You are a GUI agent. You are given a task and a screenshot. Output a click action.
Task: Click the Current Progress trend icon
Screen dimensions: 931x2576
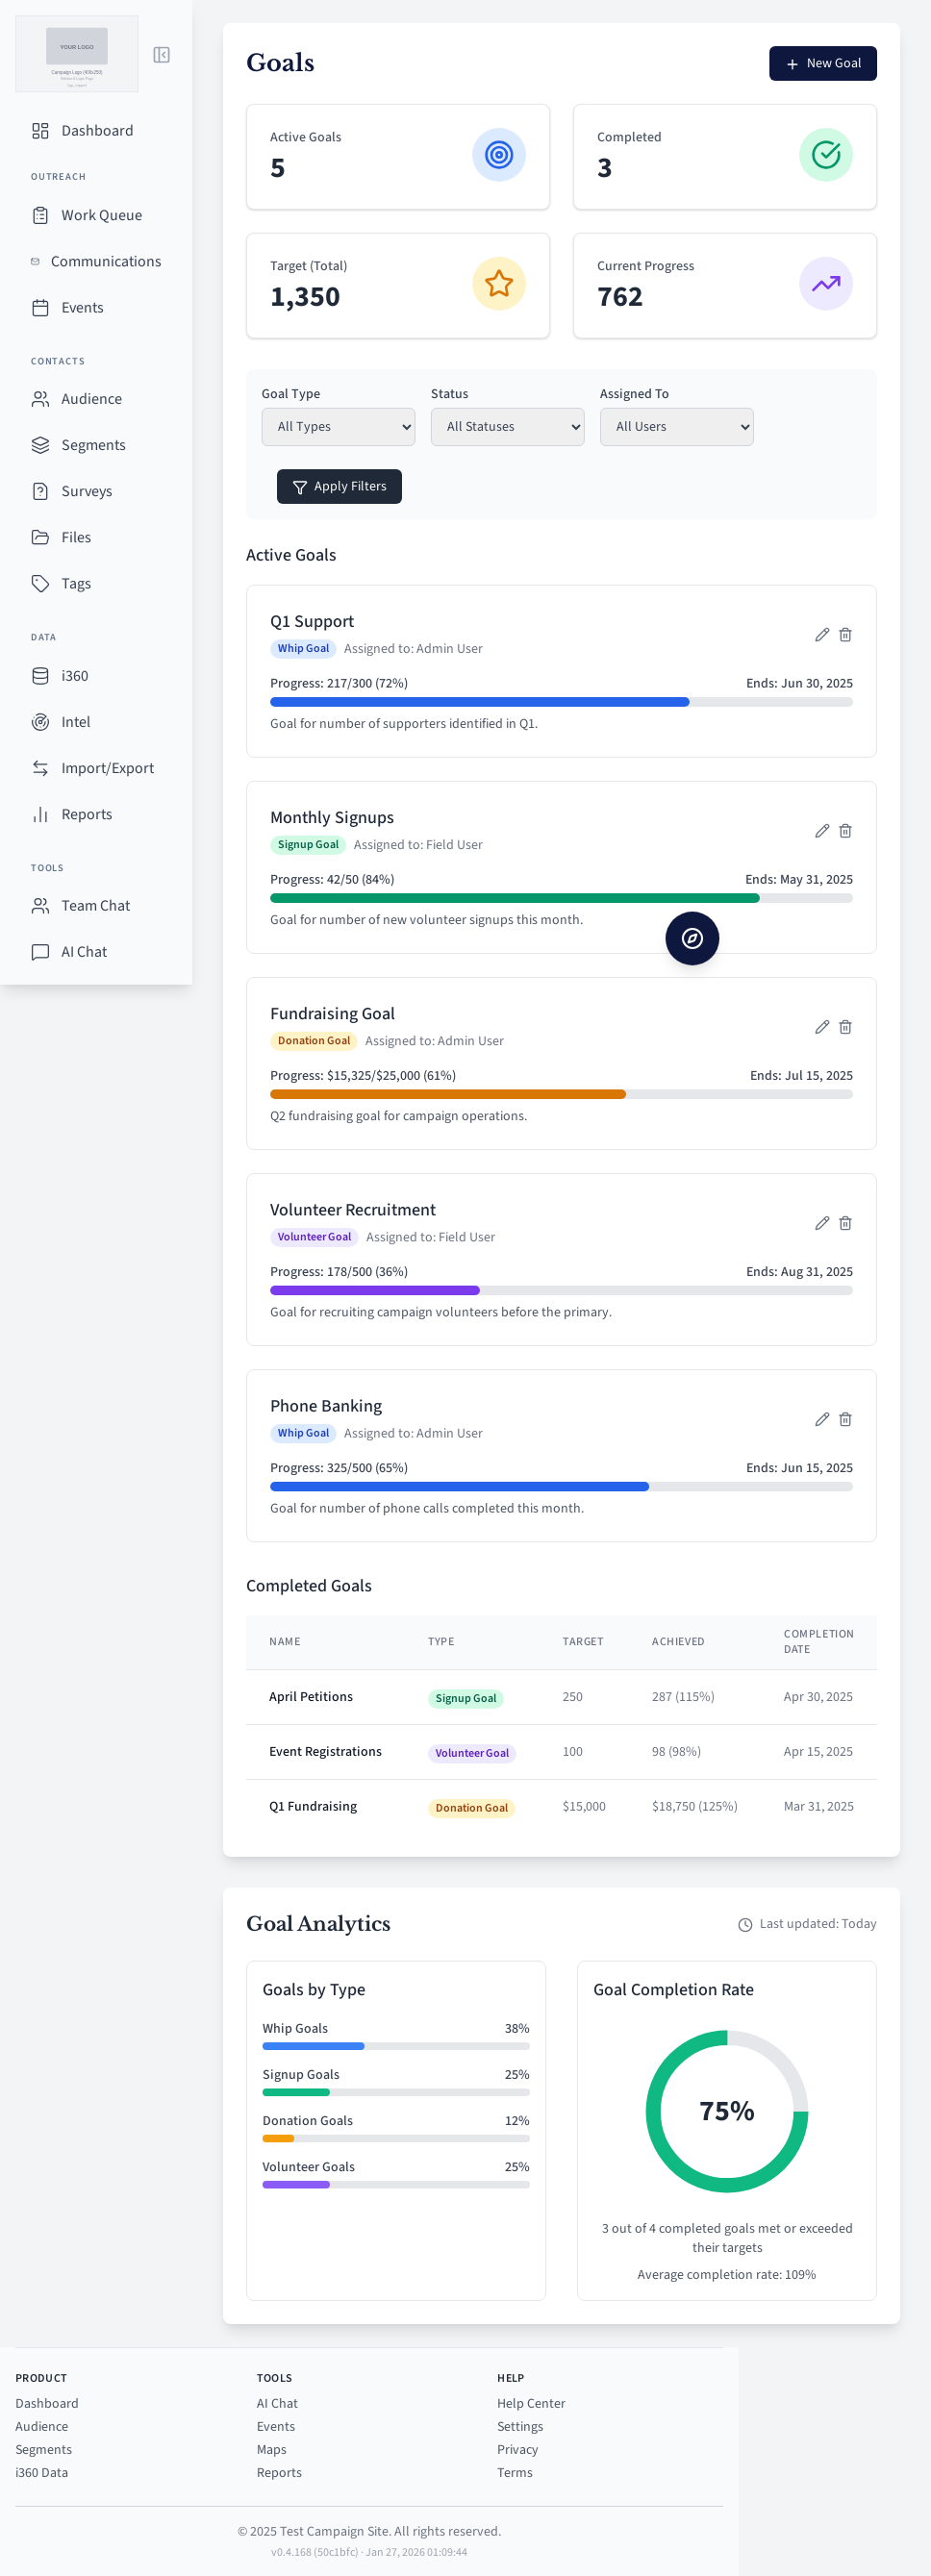coord(825,284)
